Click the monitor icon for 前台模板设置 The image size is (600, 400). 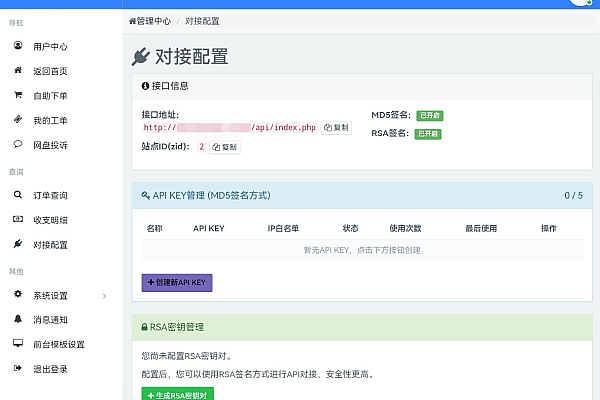coord(18,343)
